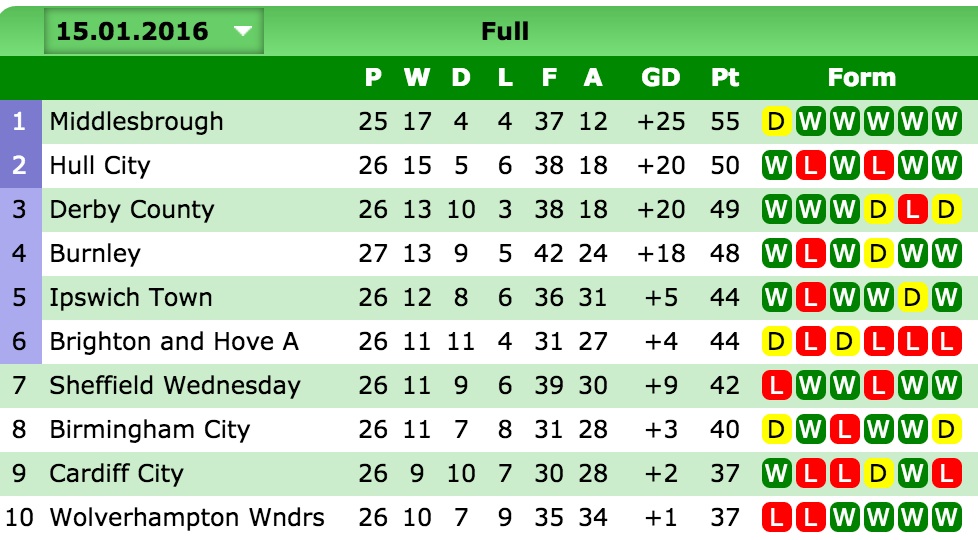Screen dimensions: 978x540
Task: Open the Brighton and Hove A link
Action: (x=174, y=342)
